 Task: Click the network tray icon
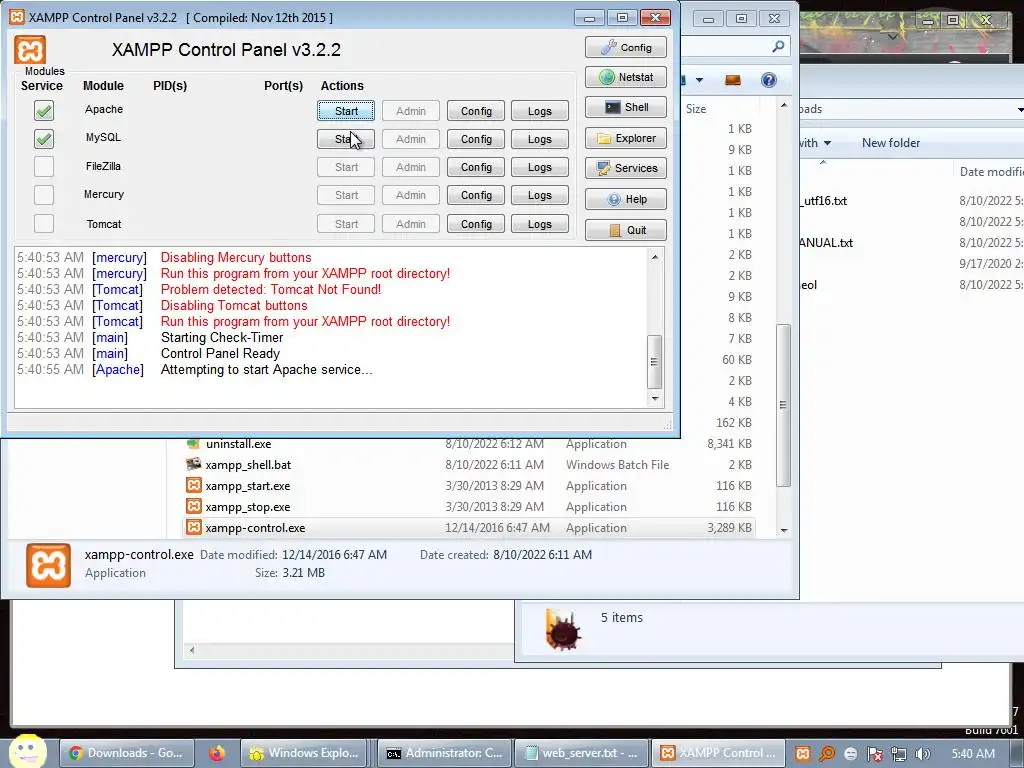(899, 754)
